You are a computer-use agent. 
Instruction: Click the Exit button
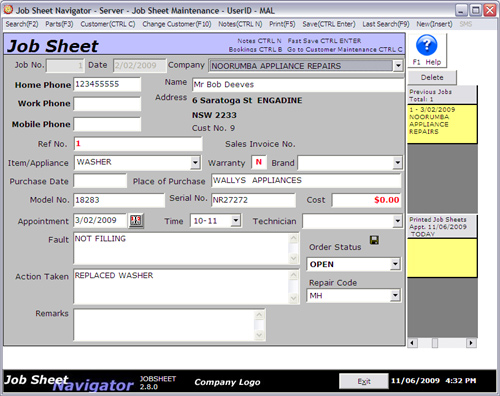coord(364,381)
